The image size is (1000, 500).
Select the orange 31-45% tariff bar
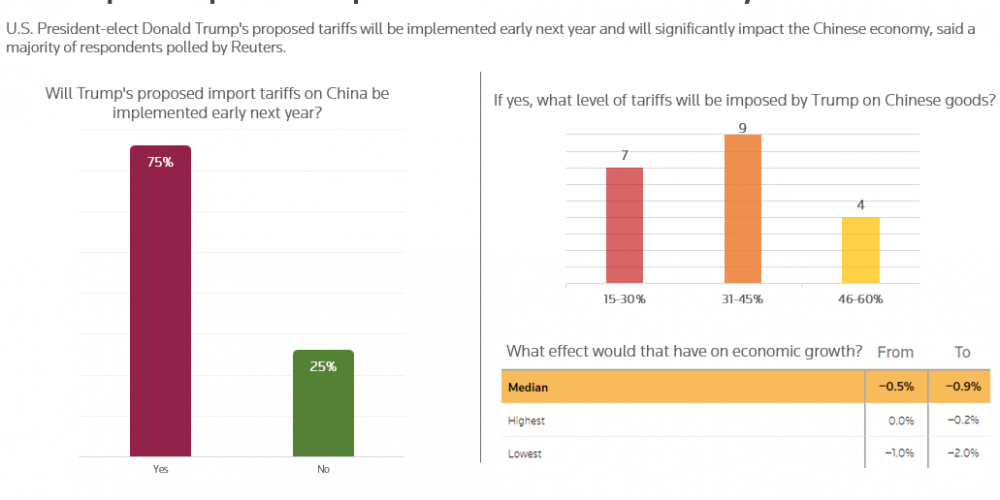click(743, 209)
